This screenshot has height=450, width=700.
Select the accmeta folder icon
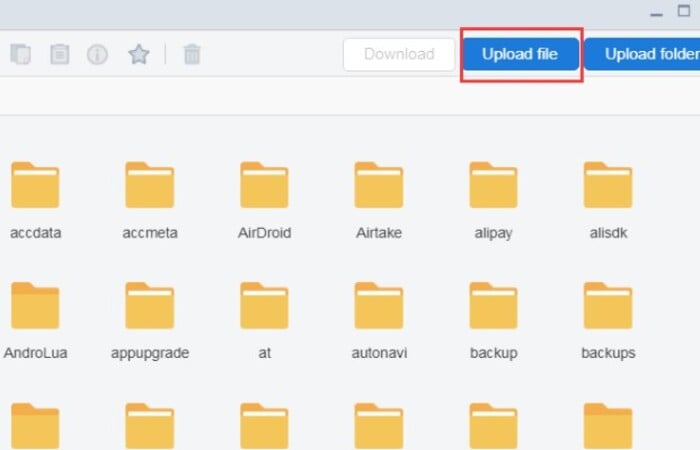click(150, 185)
